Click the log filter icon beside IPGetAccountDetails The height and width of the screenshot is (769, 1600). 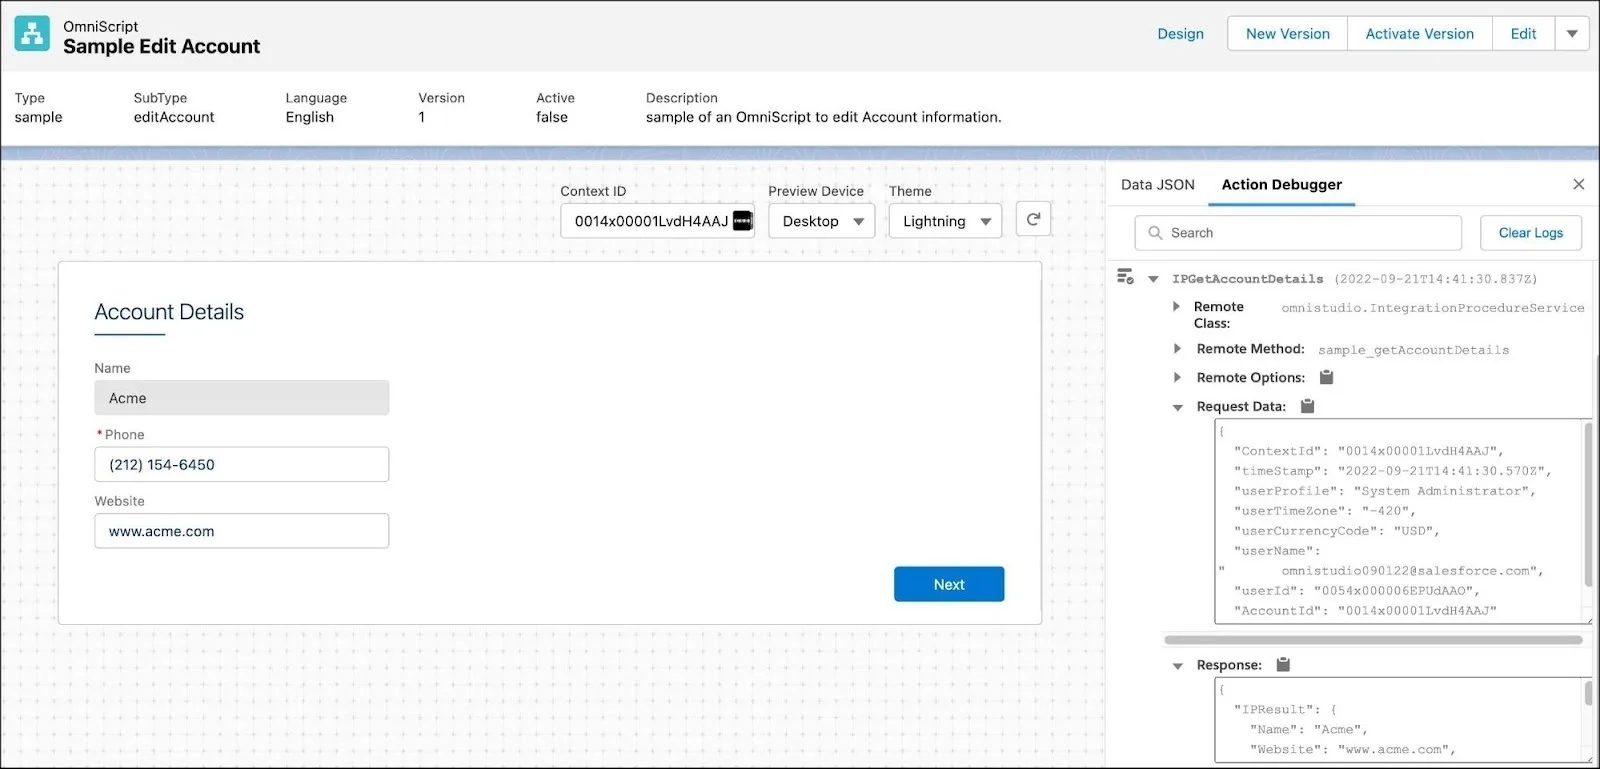tap(1125, 277)
